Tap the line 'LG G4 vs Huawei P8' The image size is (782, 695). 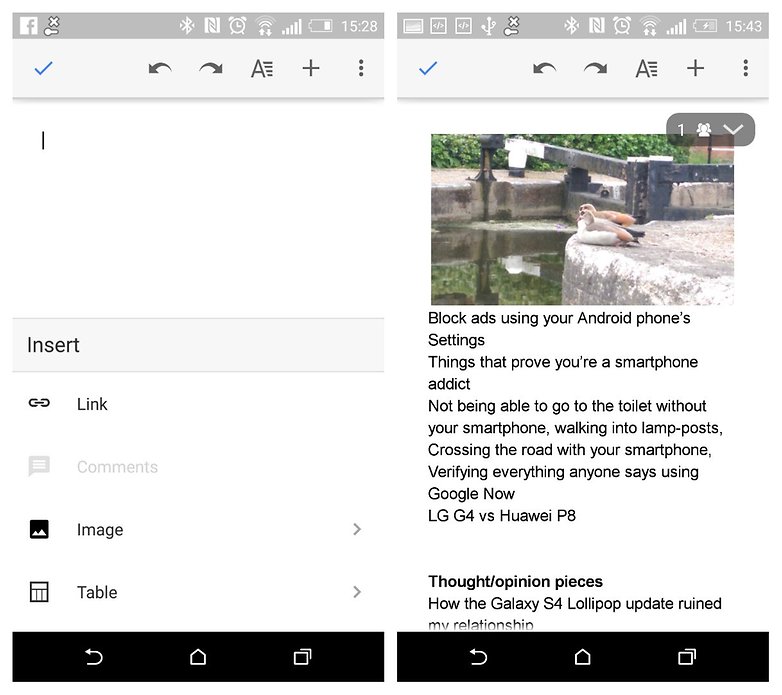(x=502, y=516)
